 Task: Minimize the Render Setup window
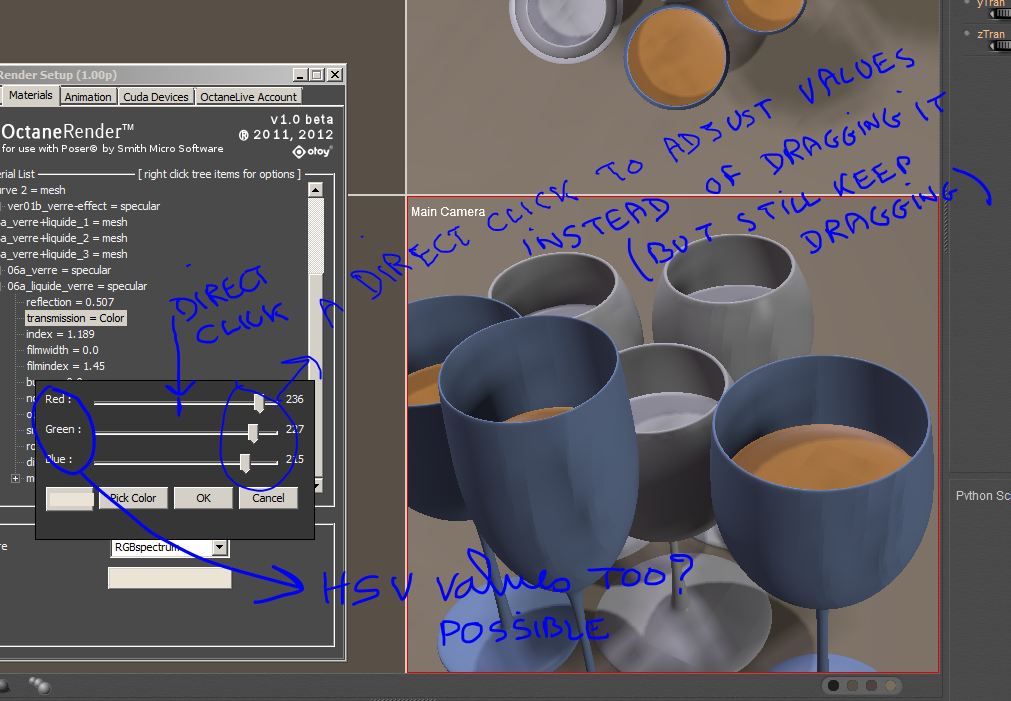pos(299,75)
